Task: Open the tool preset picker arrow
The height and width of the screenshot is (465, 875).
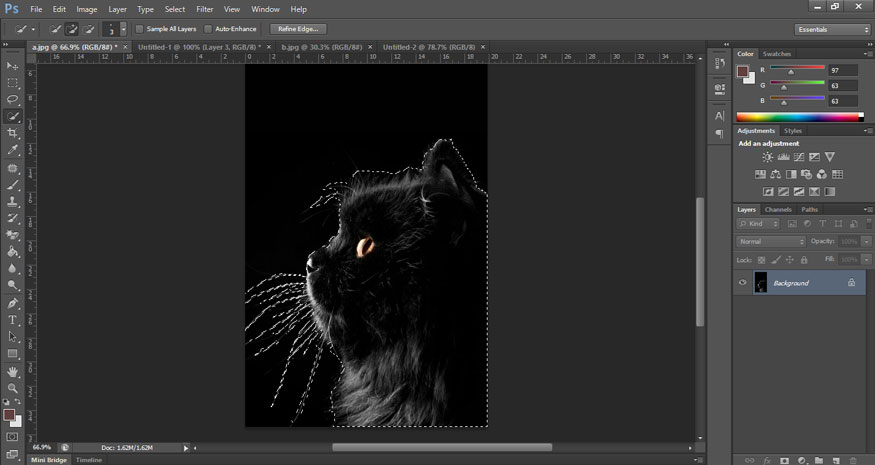Action: pyautogui.click(x=33, y=29)
